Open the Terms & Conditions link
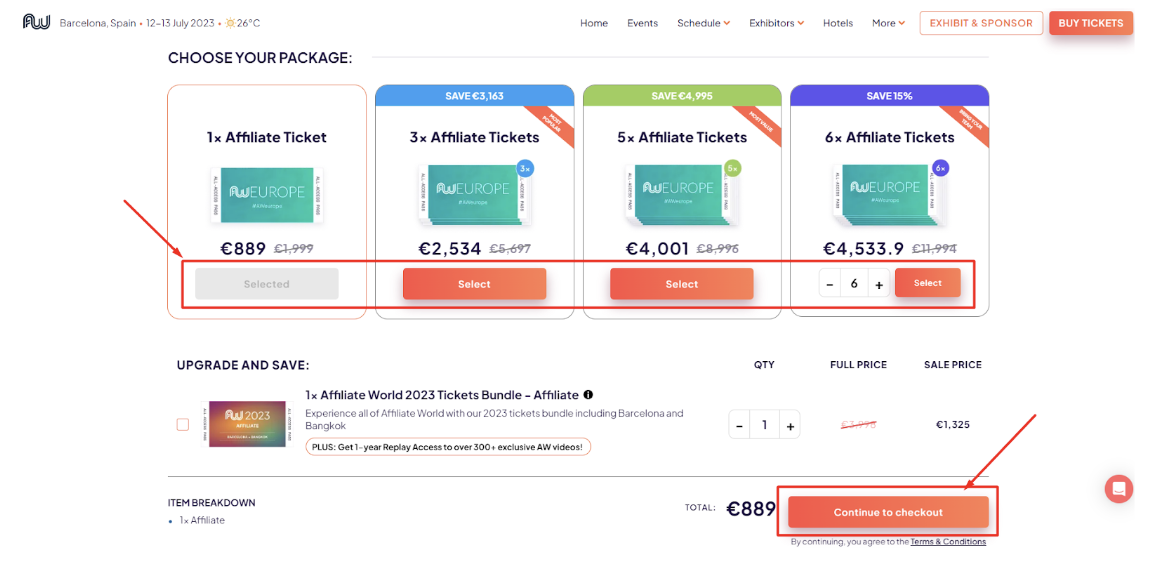Screen dimensions: 1172x574 (x=948, y=542)
